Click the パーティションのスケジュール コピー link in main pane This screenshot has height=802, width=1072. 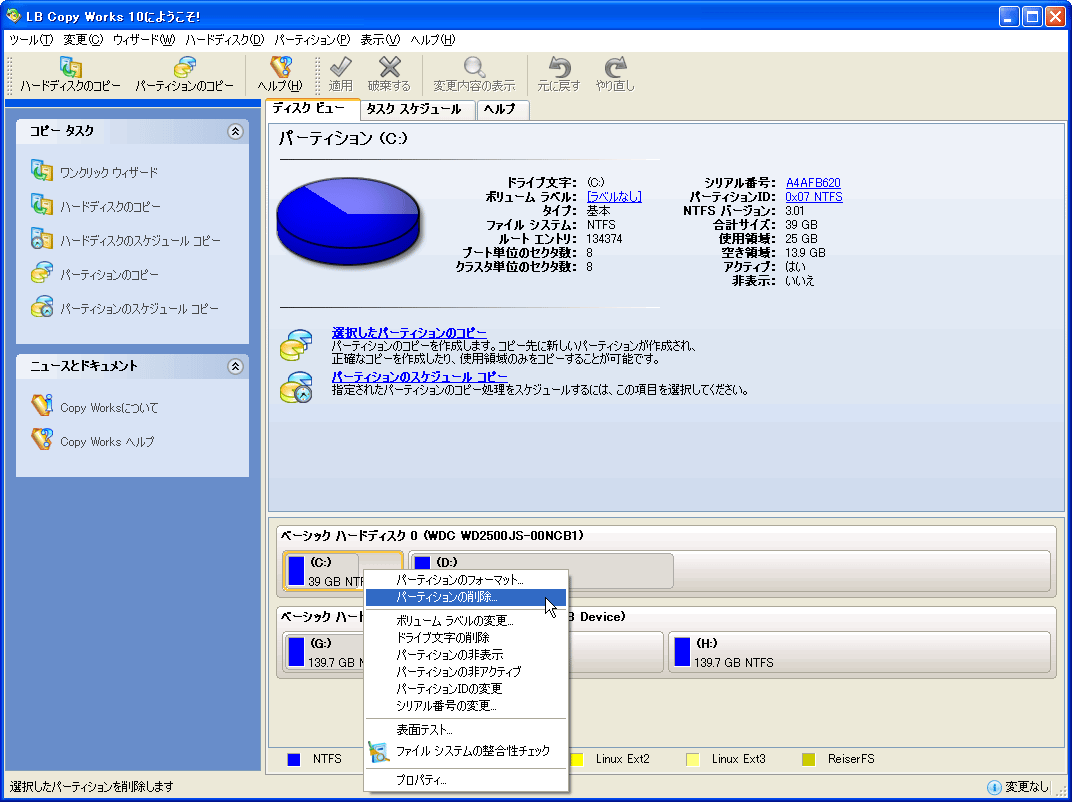click(x=420, y=377)
